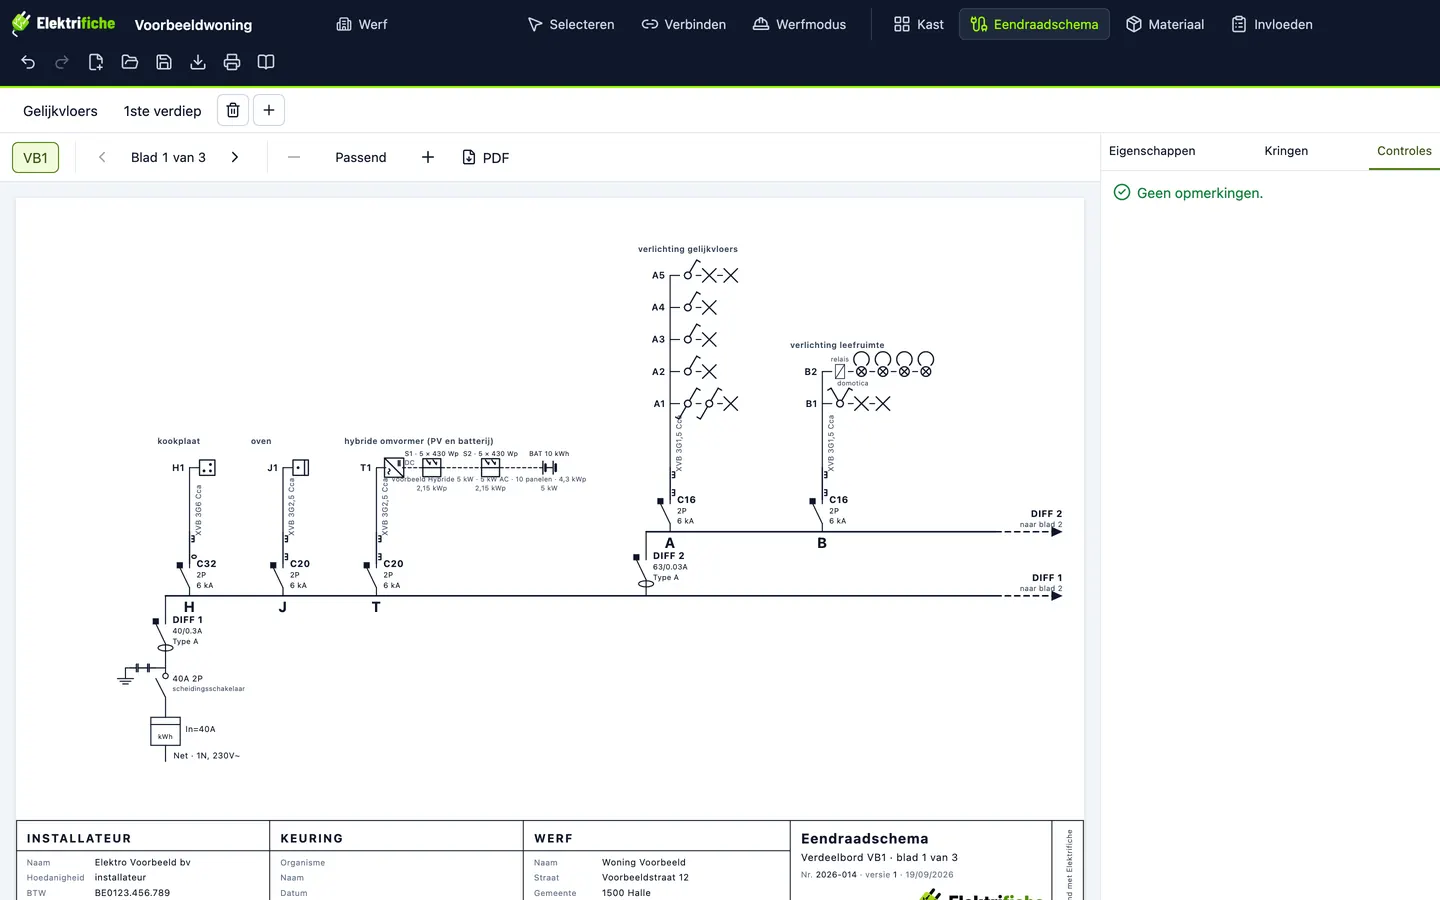
Task: Click the Voorbeeldwoning project name
Action: (x=193, y=25)
